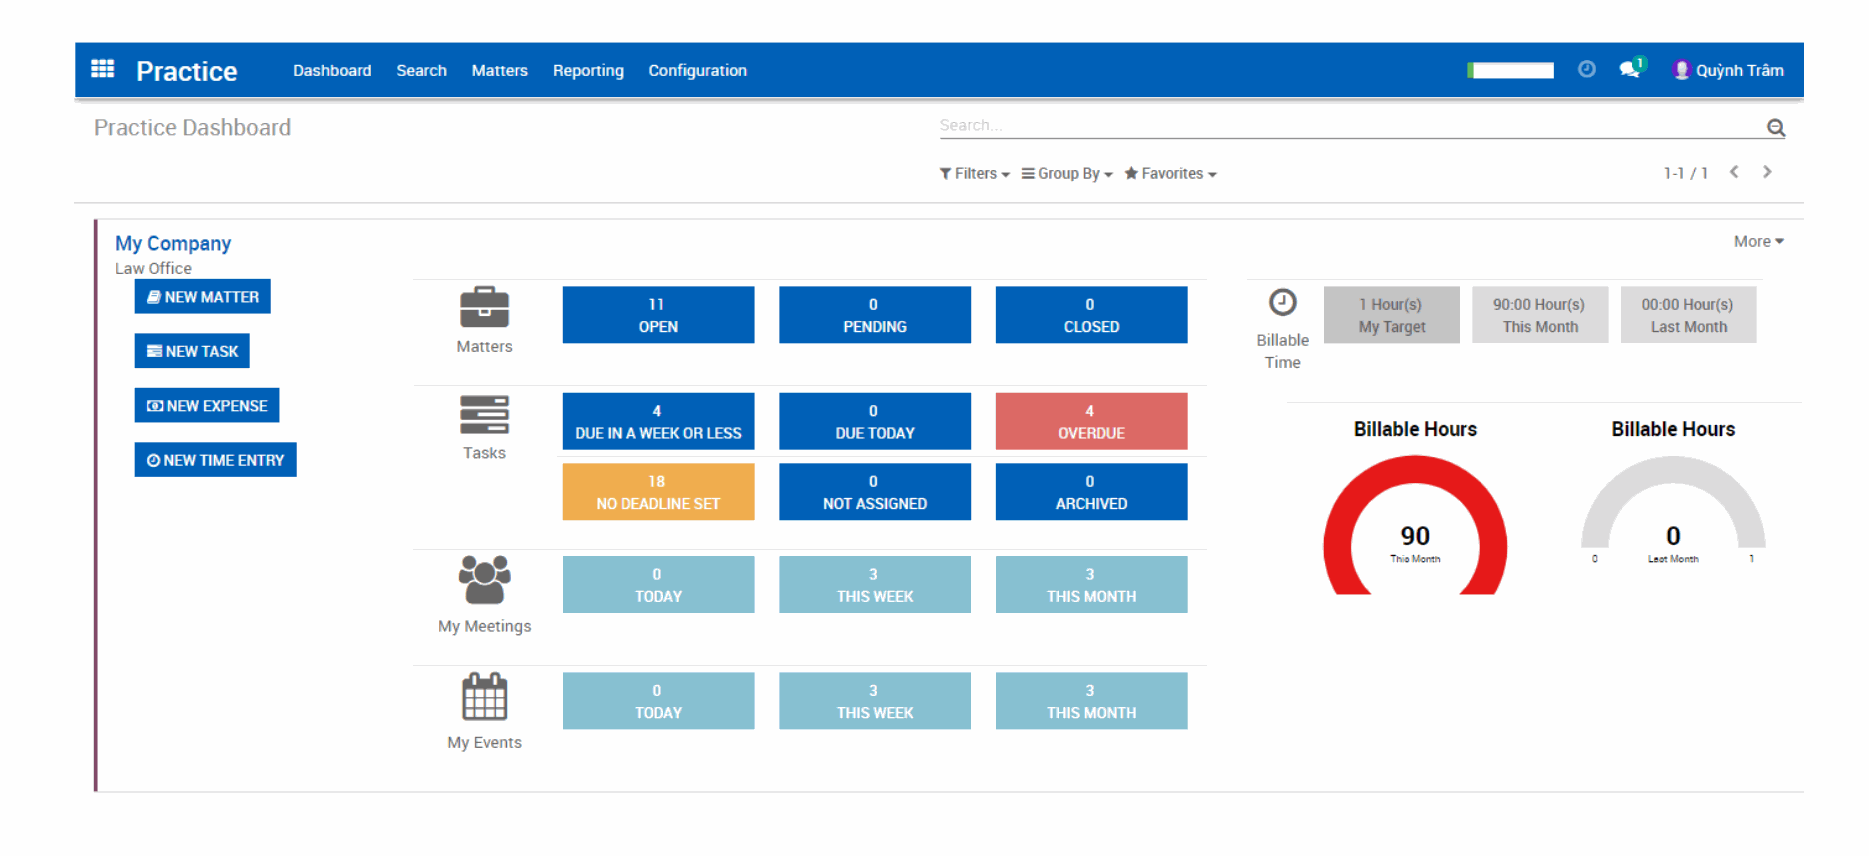Open the apps grid menu icon

click(102, 69)
